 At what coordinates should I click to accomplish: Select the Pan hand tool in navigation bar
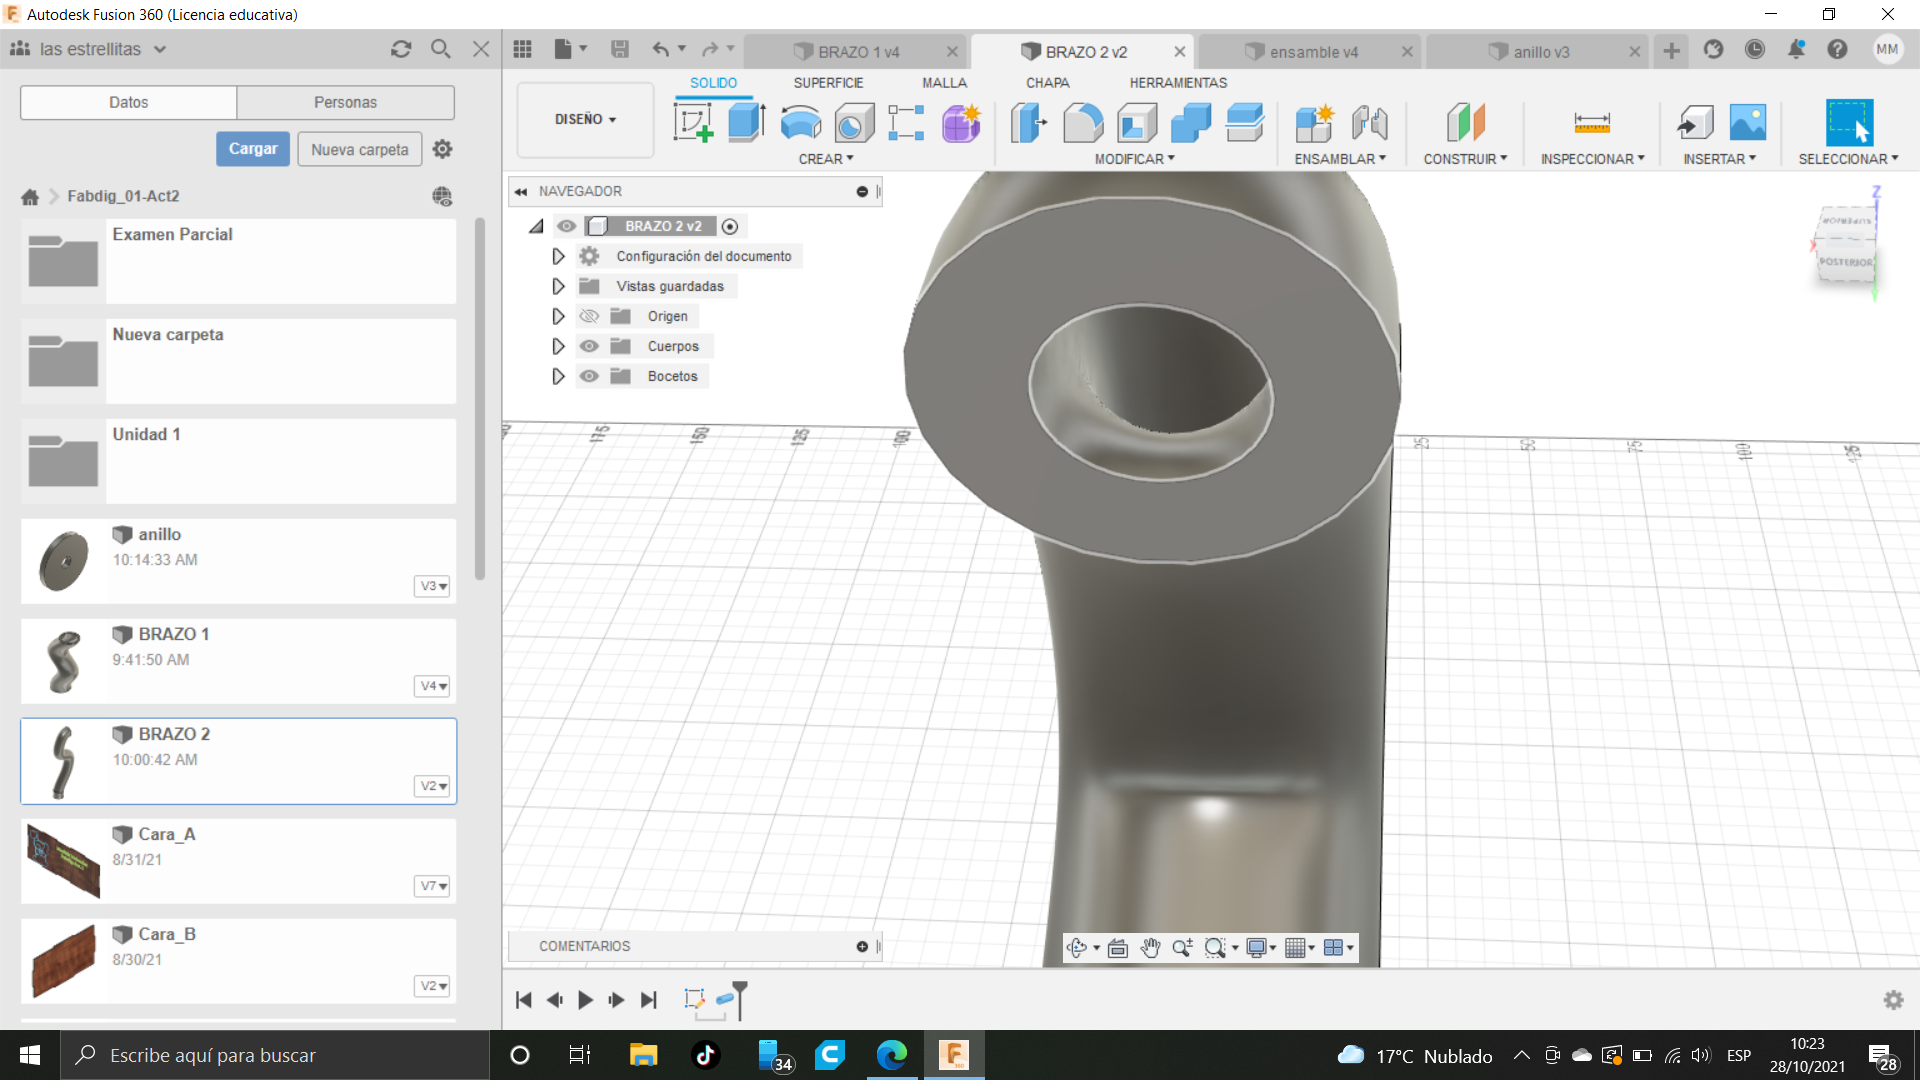[1150, 948]
